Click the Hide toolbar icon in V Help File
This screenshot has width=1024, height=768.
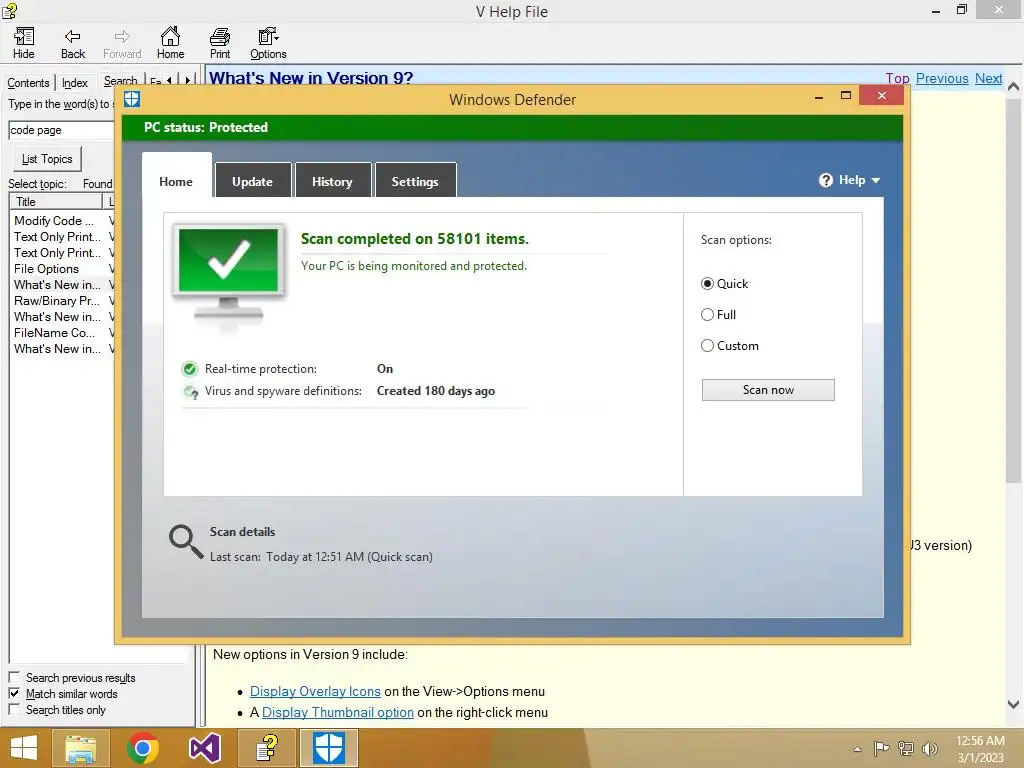point(24,43)
